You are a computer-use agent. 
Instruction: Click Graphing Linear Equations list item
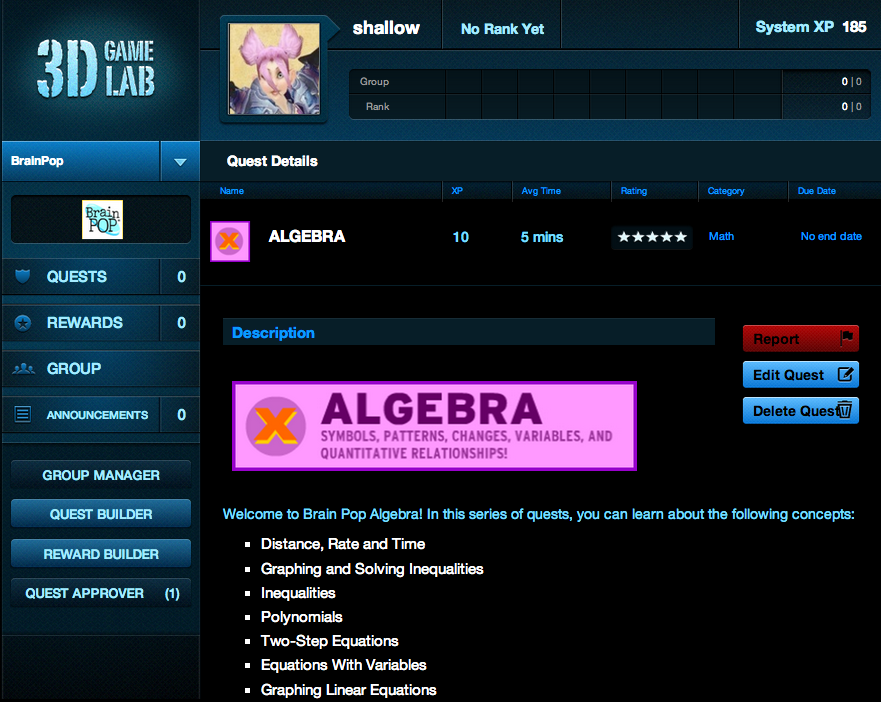348,690
